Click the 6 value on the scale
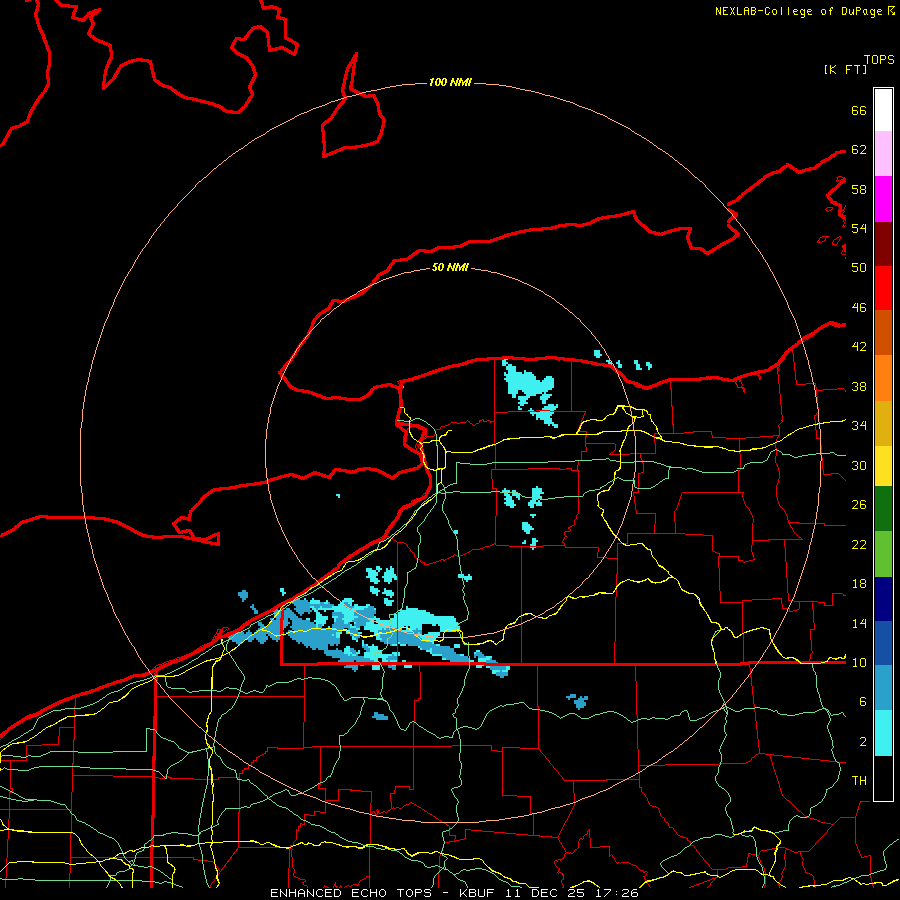Image resolution: width=900 pixels, height=900 pixels. [862, 701]
